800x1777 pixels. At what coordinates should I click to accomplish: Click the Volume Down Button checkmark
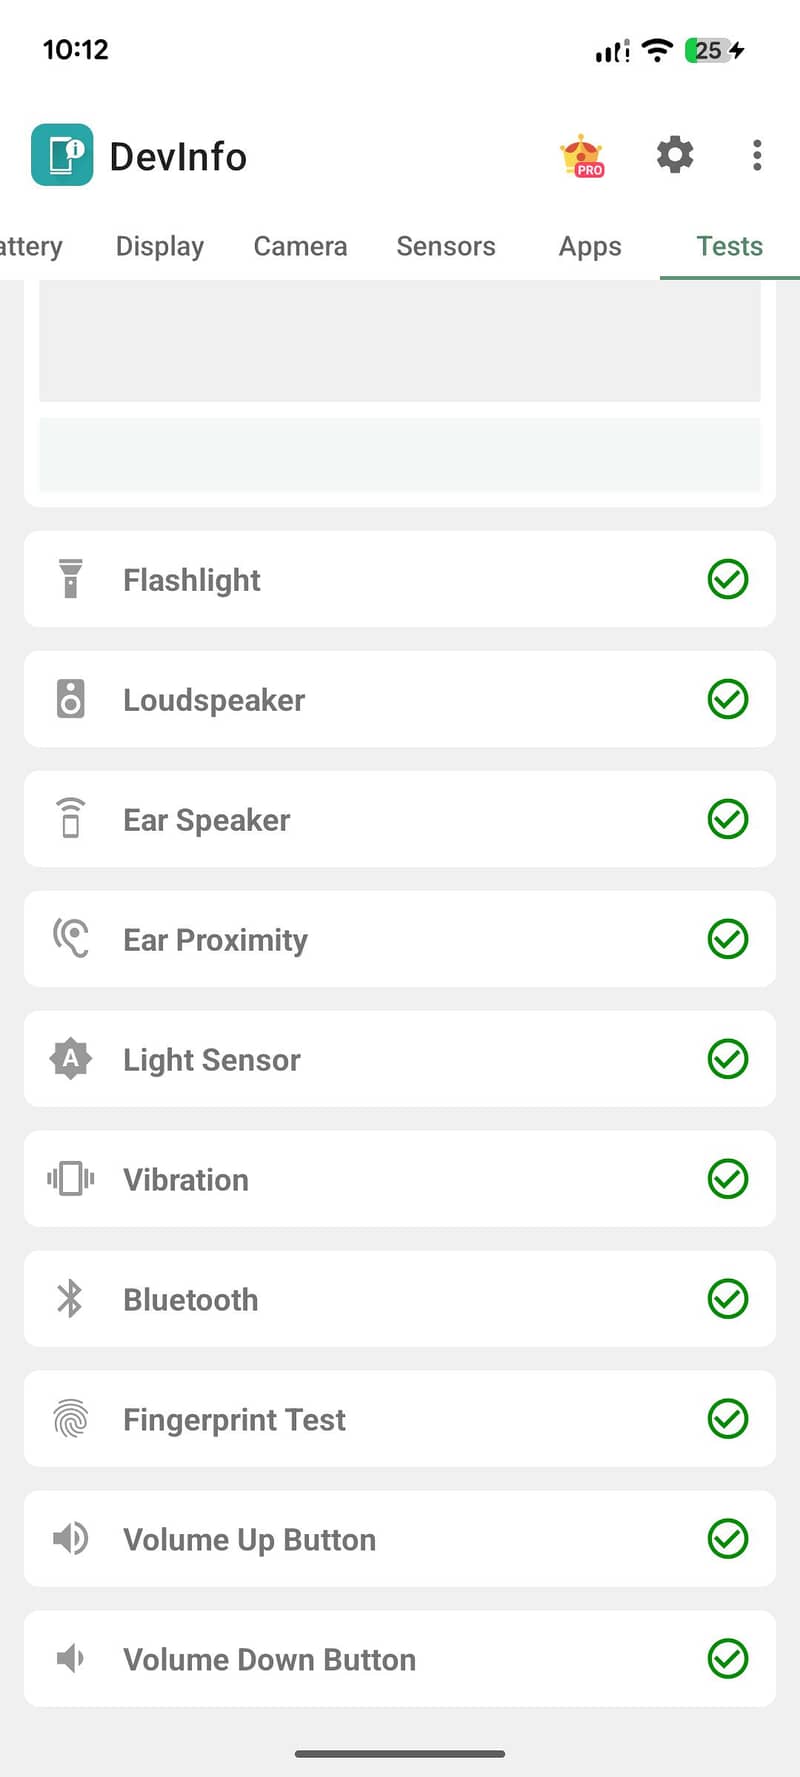point(728,1659)
